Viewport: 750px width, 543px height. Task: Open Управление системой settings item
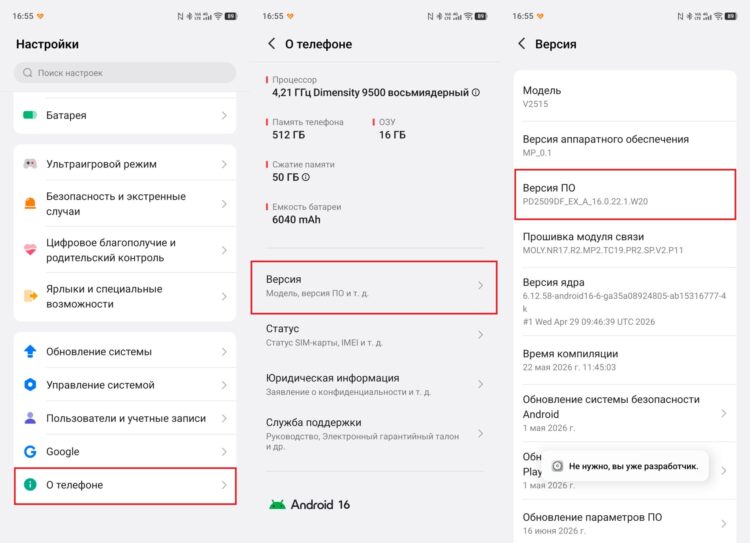125,385
